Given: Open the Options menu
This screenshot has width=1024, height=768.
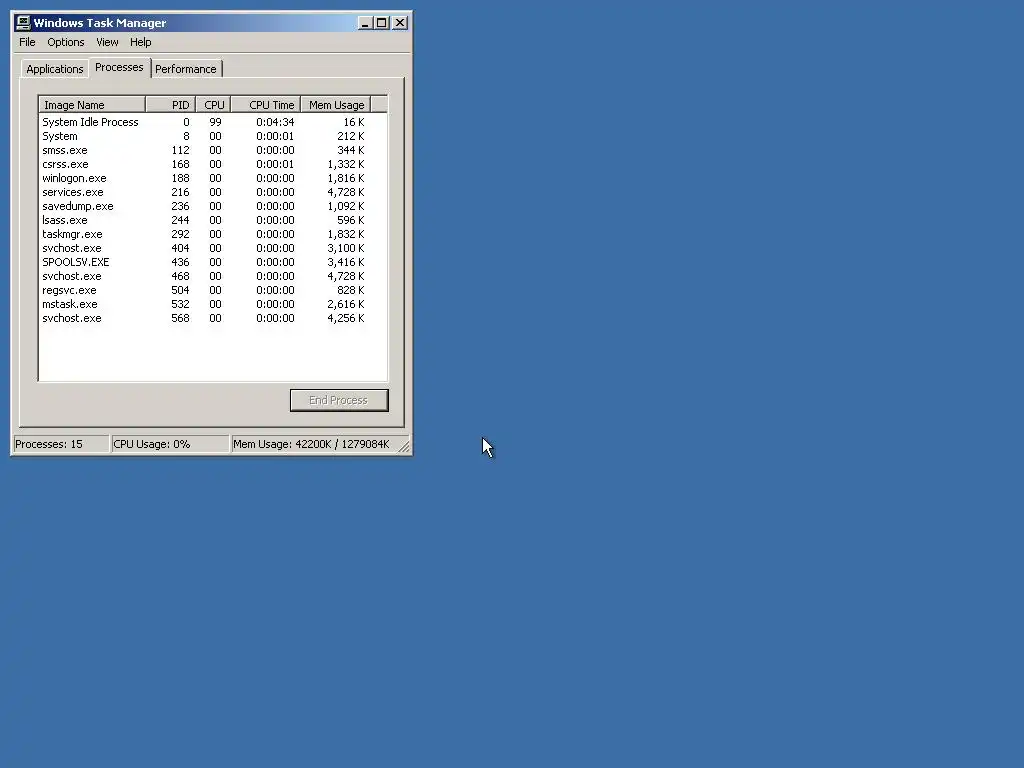Looking at the screenshot, I should 65,42.
